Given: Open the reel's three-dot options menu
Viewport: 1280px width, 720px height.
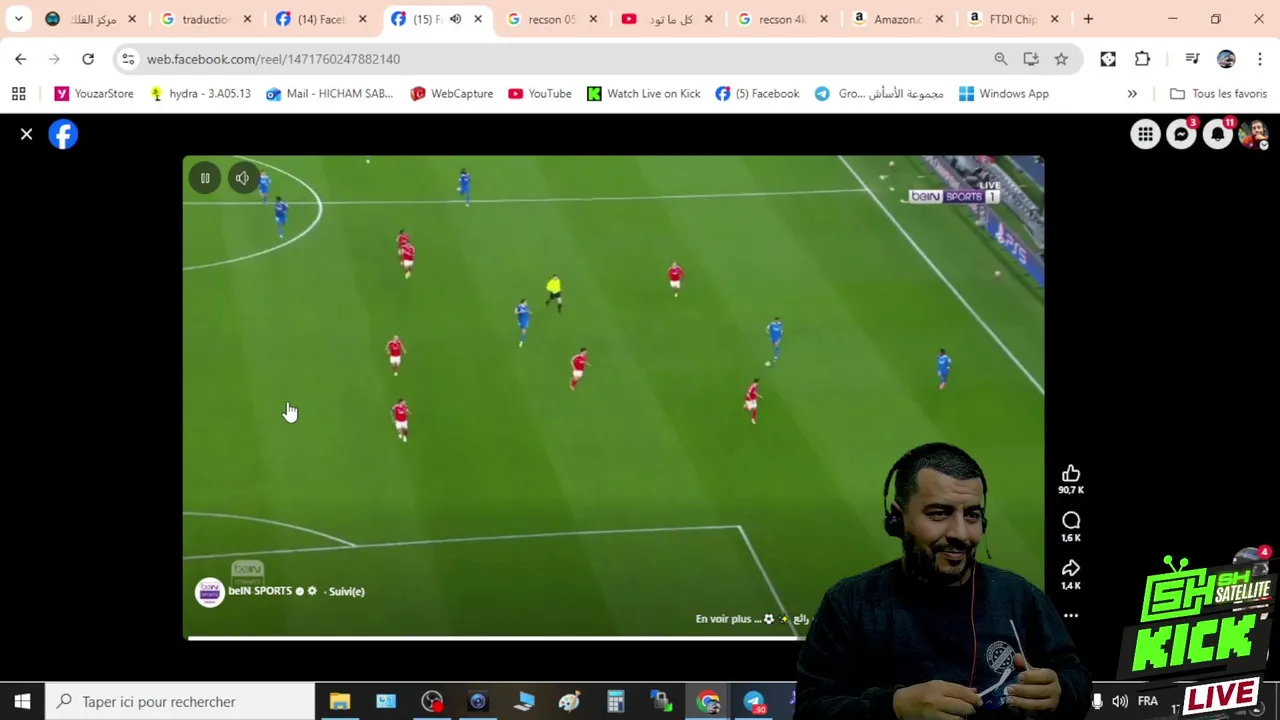Looking at the screenshot, I should pyautogui.click(x=1071, y=616).
